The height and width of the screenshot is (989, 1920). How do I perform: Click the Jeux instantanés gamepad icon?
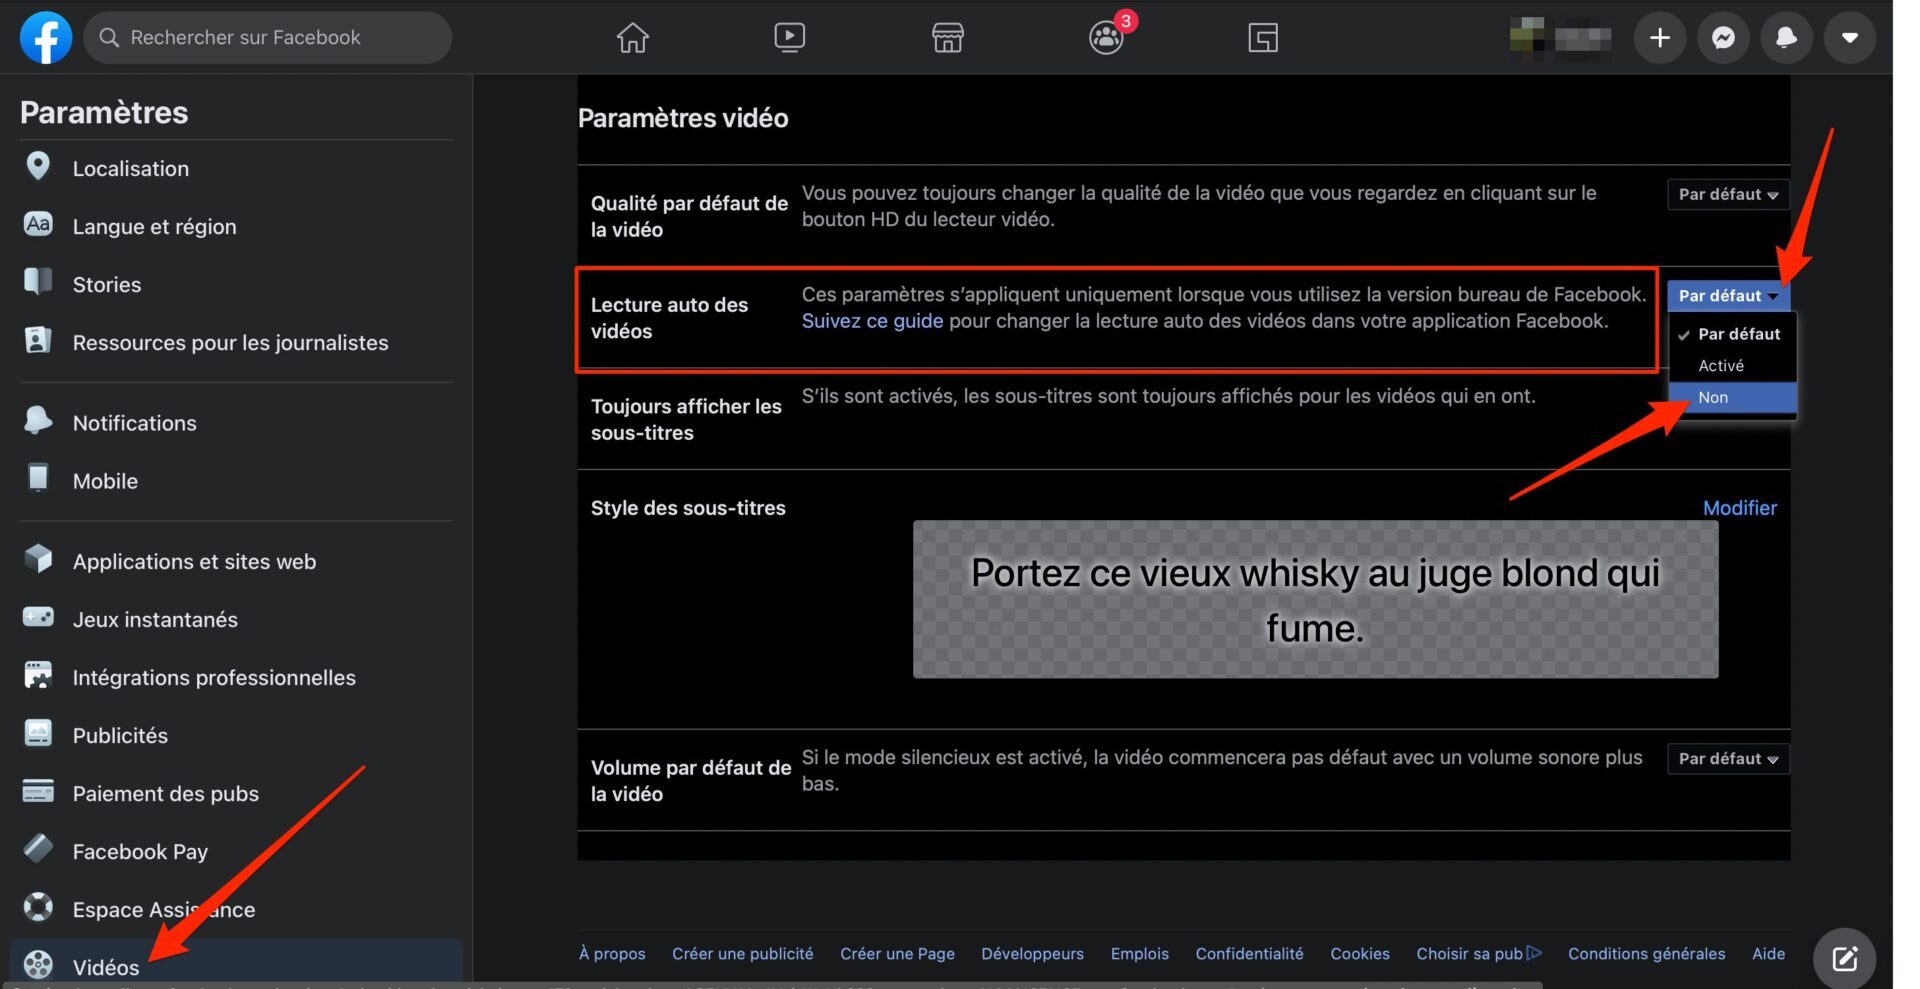38,617
